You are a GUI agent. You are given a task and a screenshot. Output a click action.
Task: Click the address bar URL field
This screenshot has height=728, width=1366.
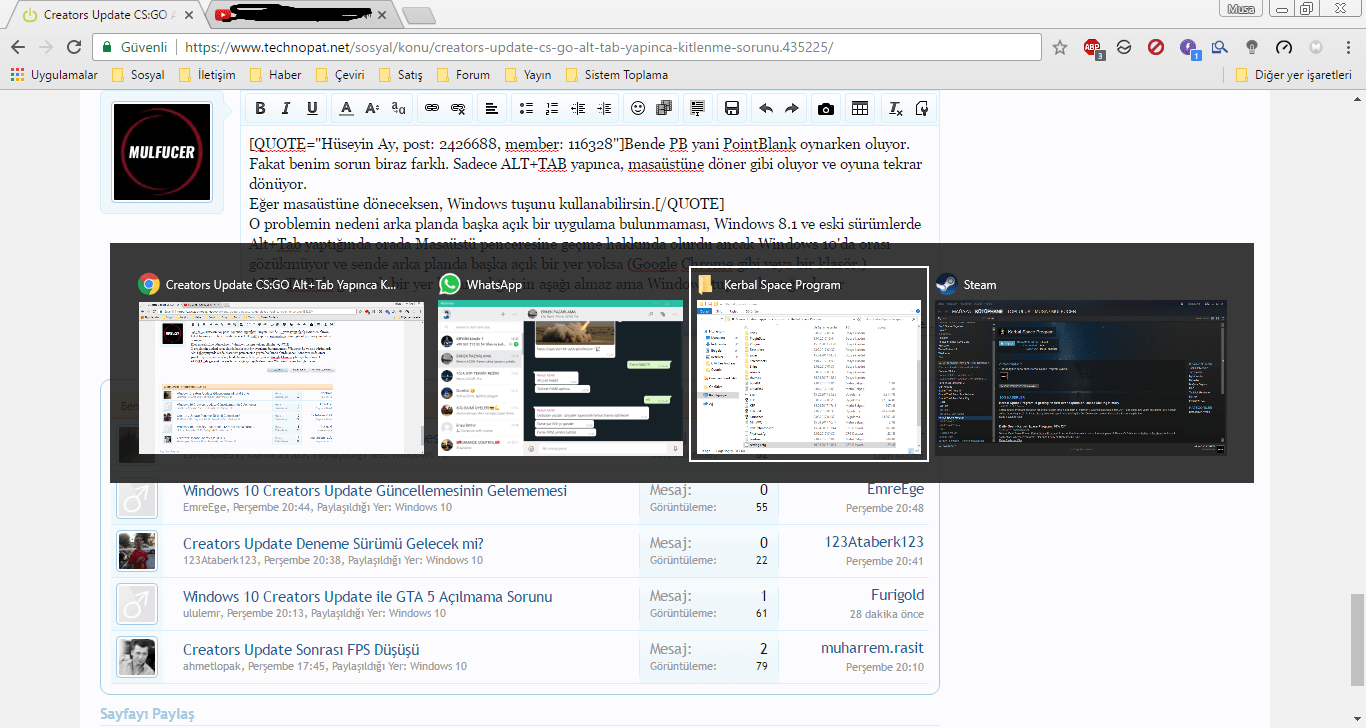(x=566, y=47)
